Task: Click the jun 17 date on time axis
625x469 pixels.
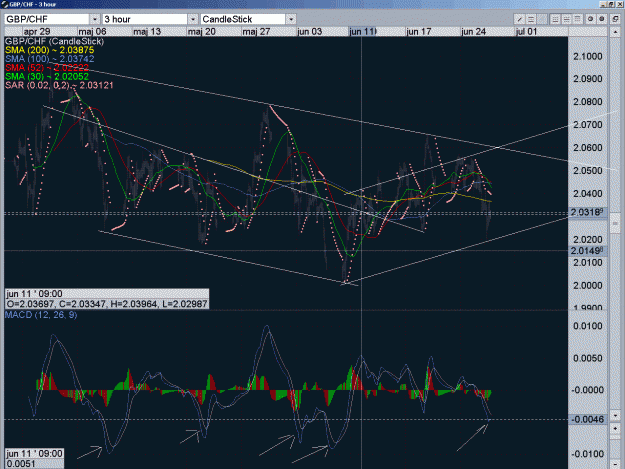Action: 419,31
